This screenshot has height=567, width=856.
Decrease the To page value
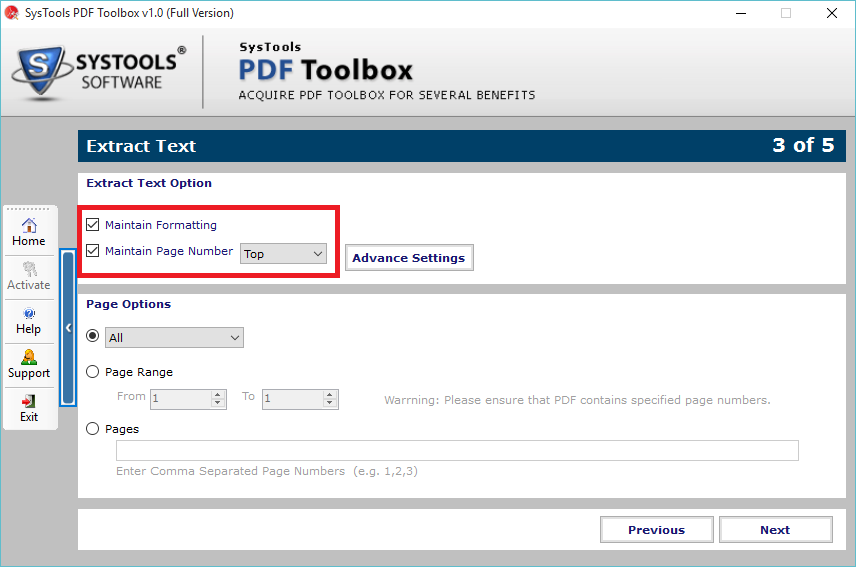[330, 403]
